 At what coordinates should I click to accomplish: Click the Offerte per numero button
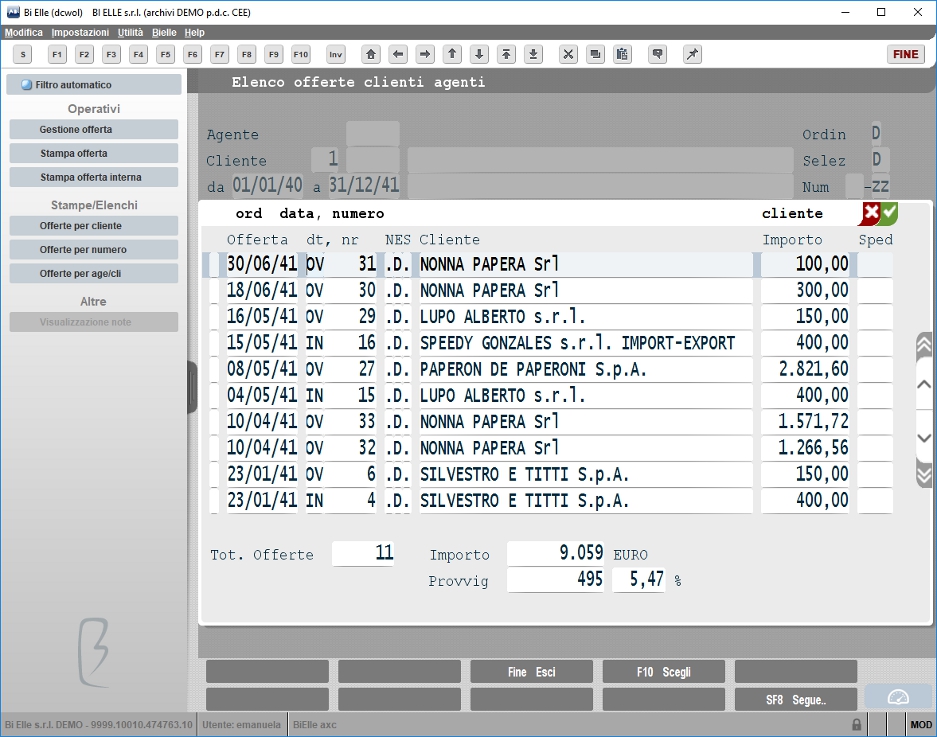click(94, 249)
